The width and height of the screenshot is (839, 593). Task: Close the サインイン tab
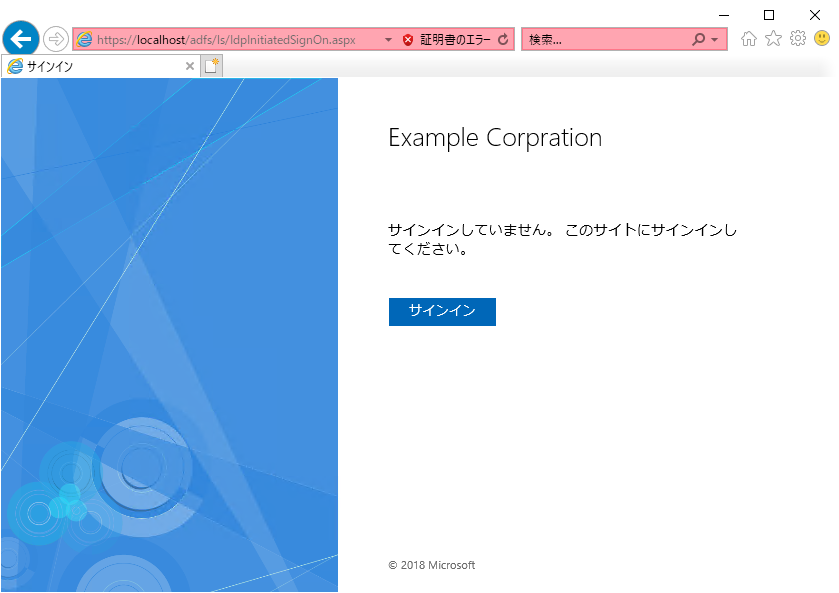[x=189, y=66]
